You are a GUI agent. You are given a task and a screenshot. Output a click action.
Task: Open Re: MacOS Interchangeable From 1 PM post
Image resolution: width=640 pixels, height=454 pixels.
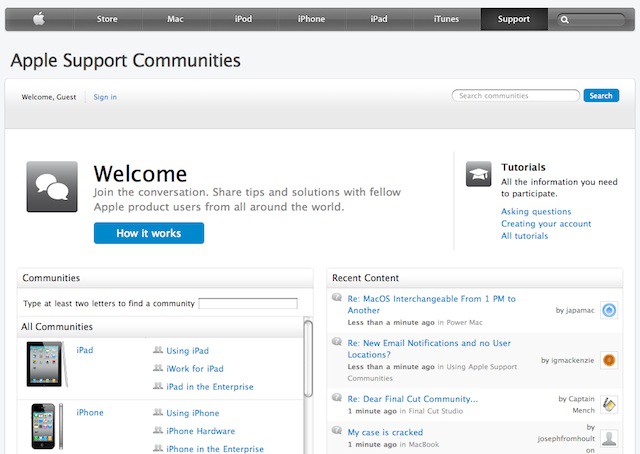coord(431,305)
